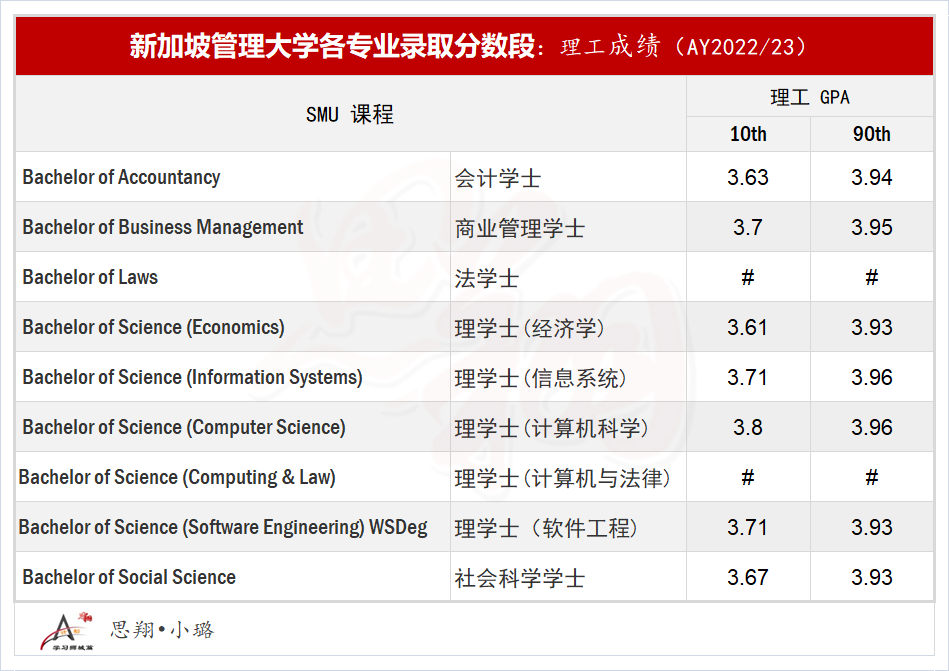
Task: Click the # under 10th for Bachelor of Laws
Action: coord(748,278)
